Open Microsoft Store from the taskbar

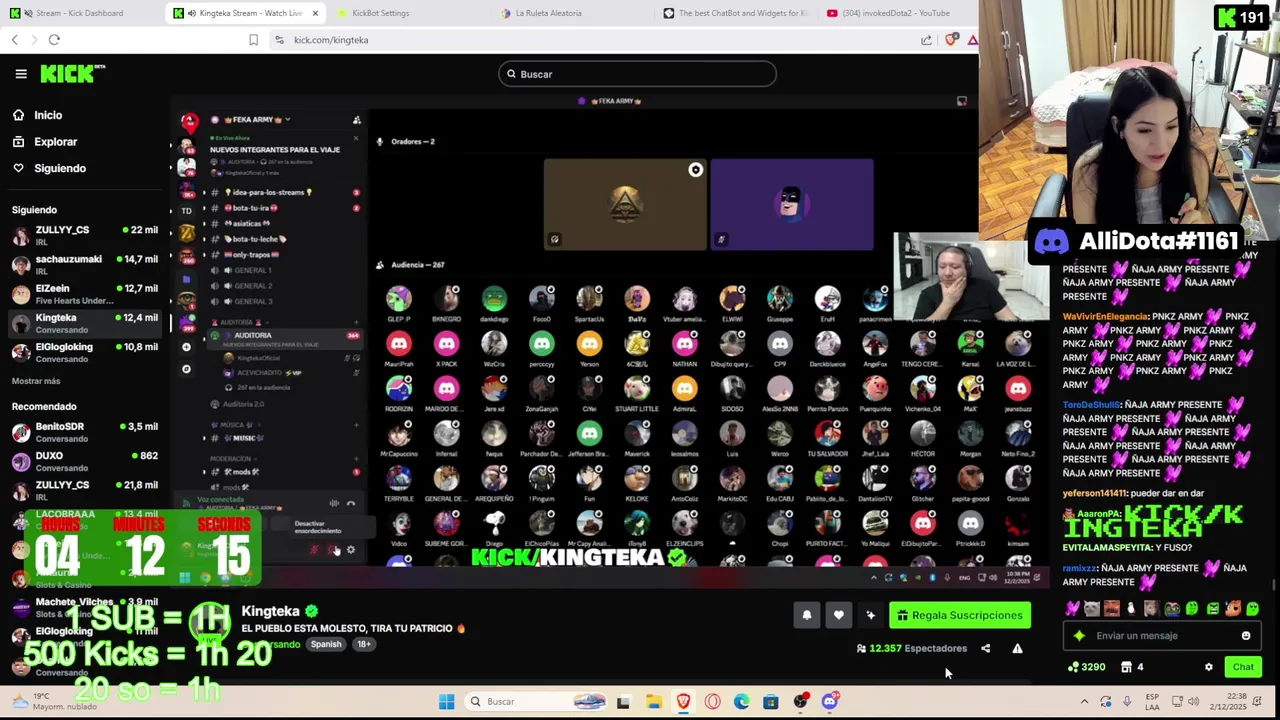point(771,702)
